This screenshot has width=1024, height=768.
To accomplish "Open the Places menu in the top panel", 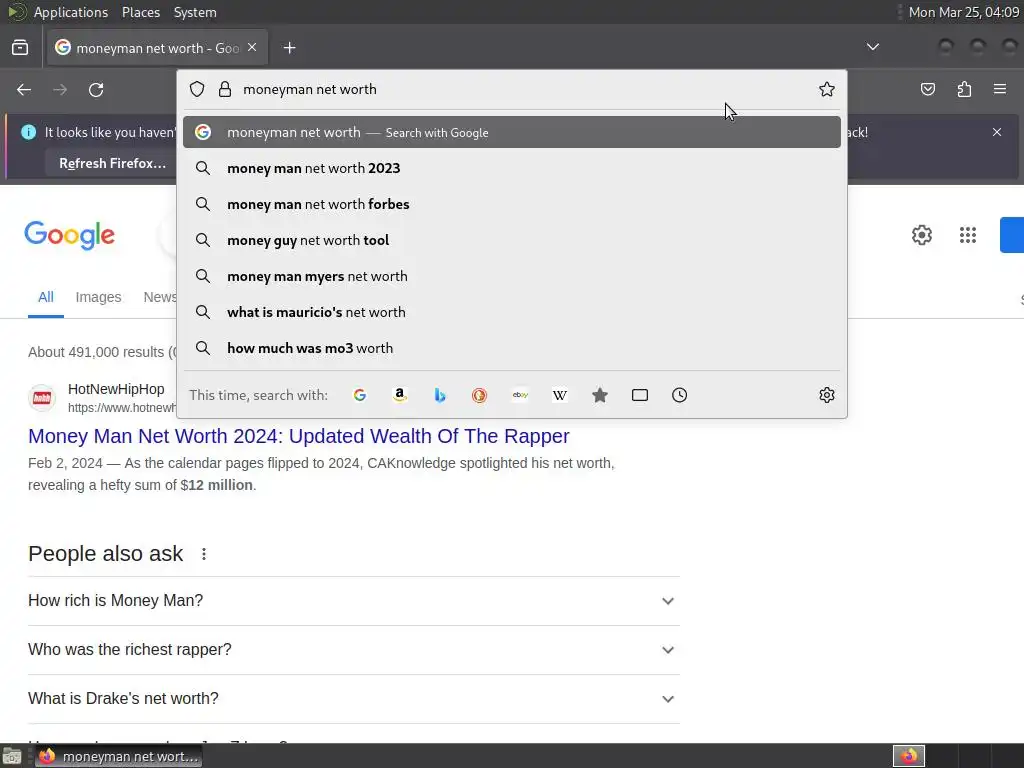I will tap(140, 12).
